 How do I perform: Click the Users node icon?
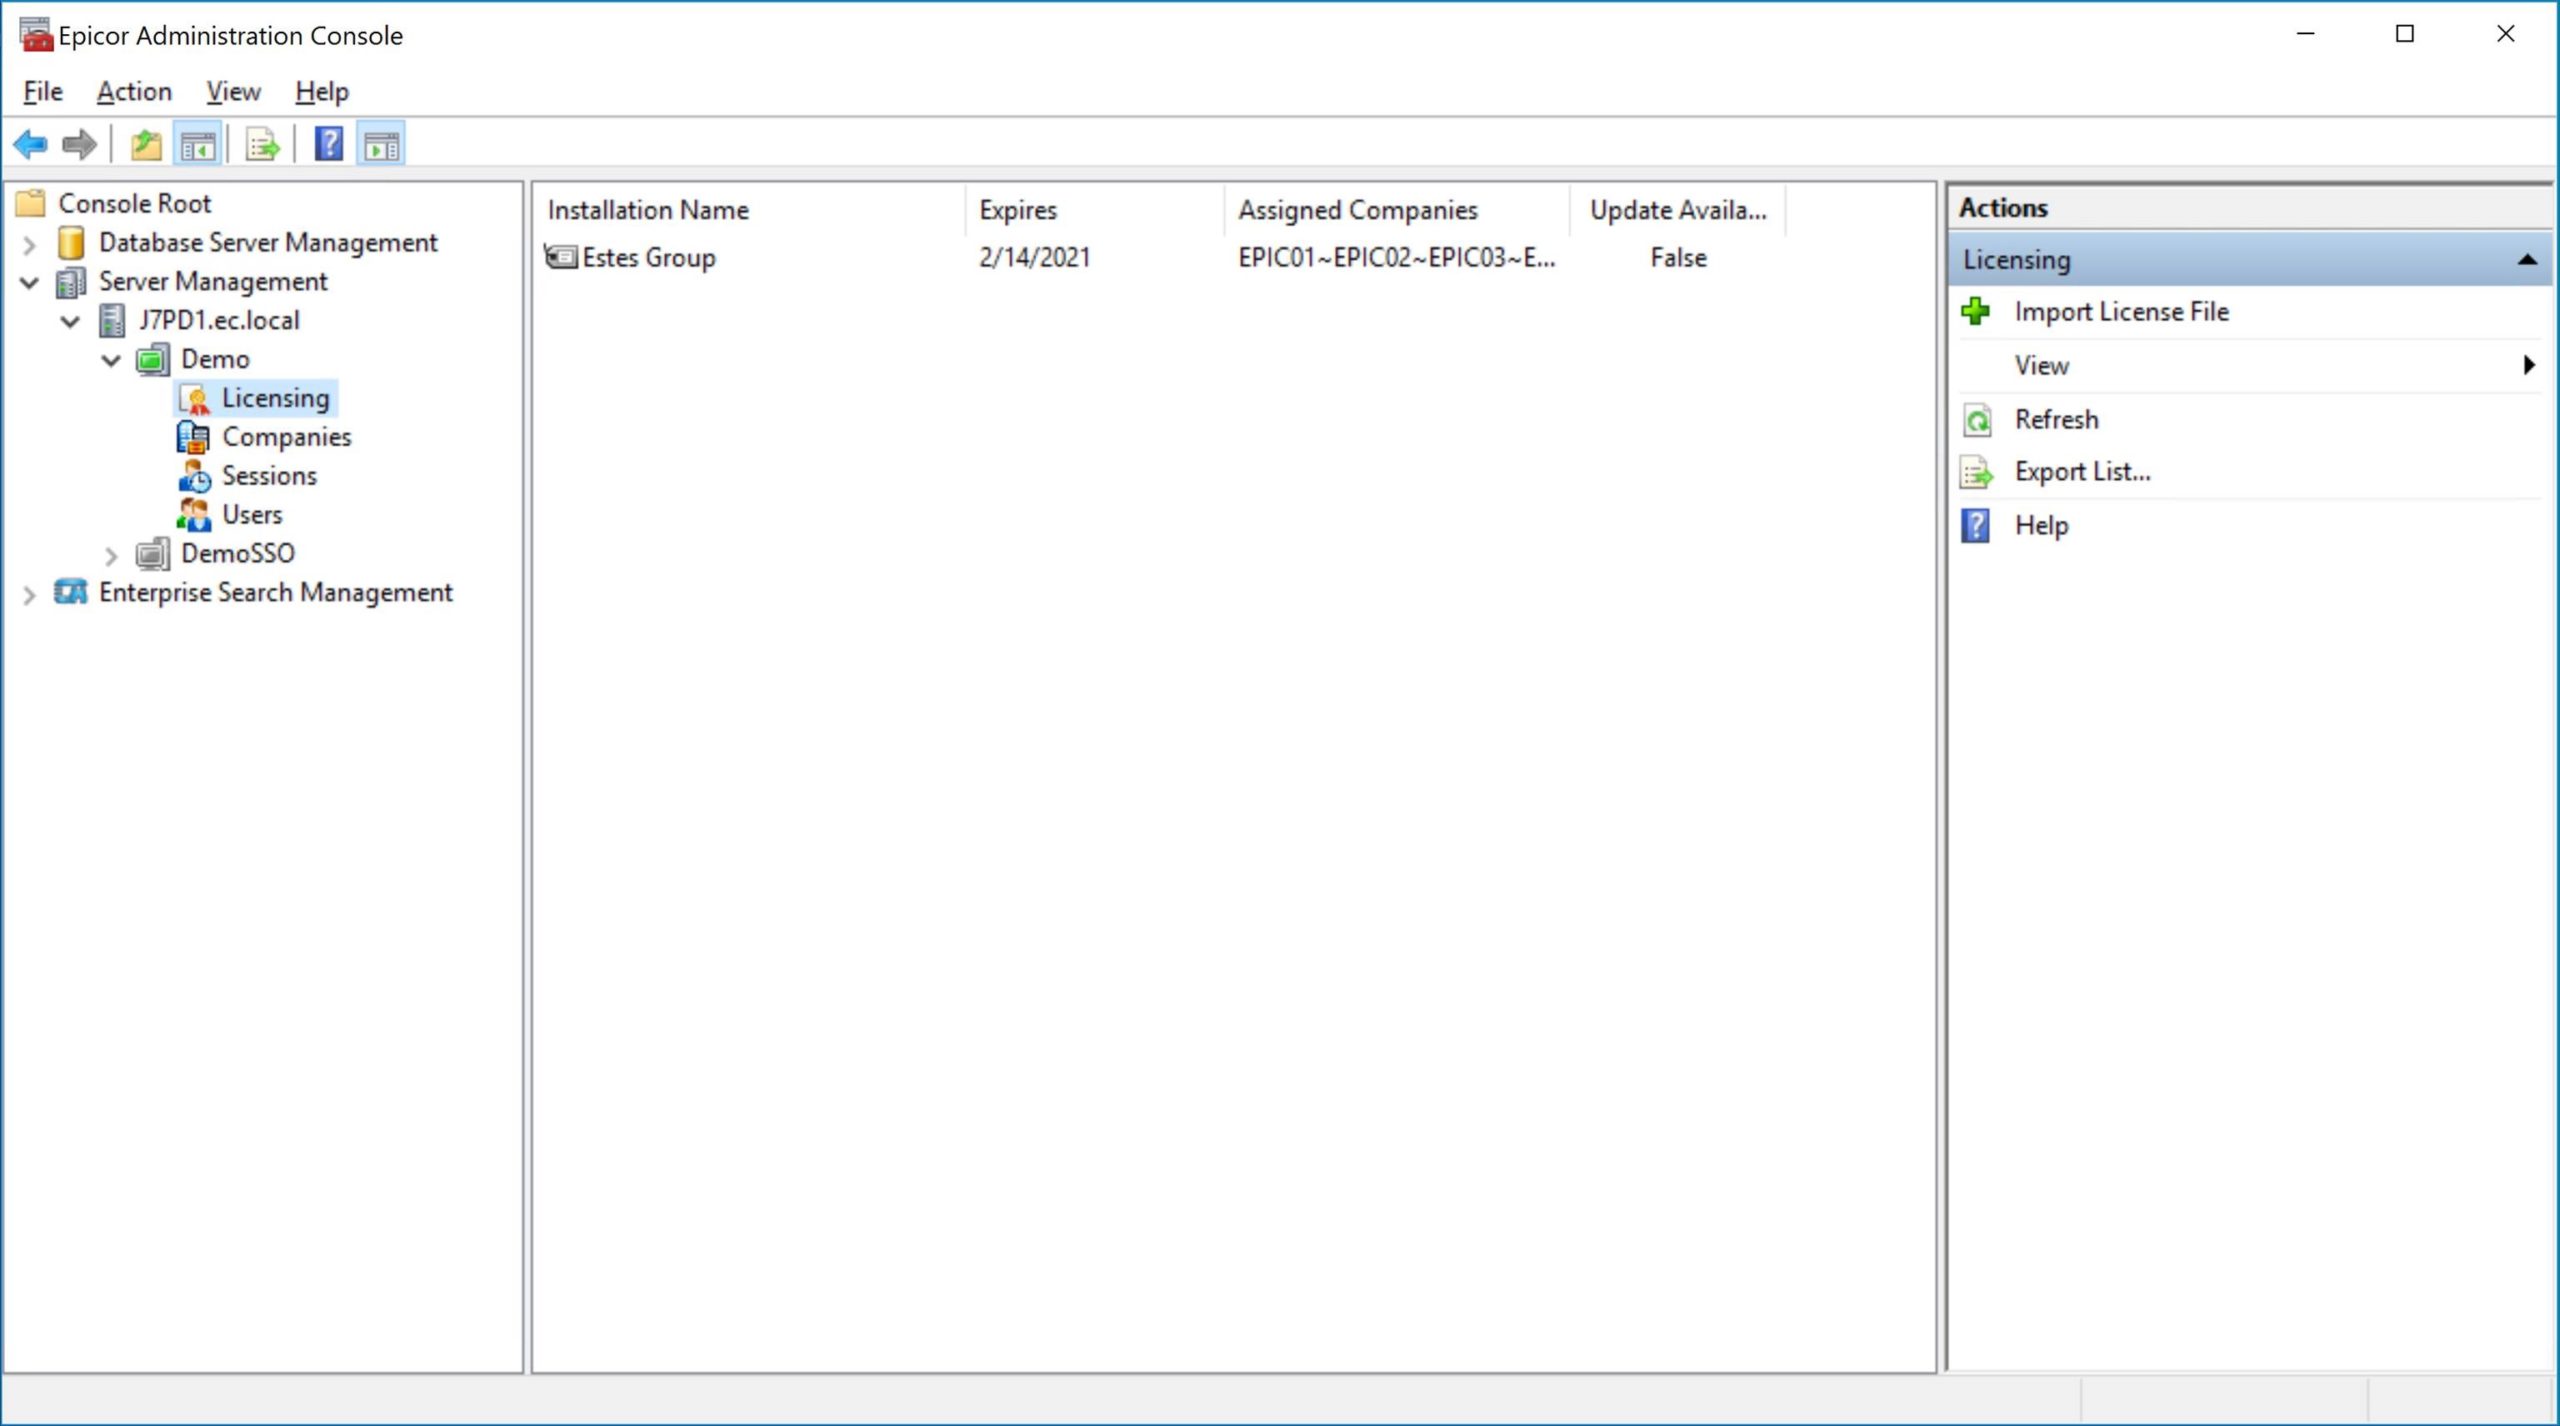[194, 515]
